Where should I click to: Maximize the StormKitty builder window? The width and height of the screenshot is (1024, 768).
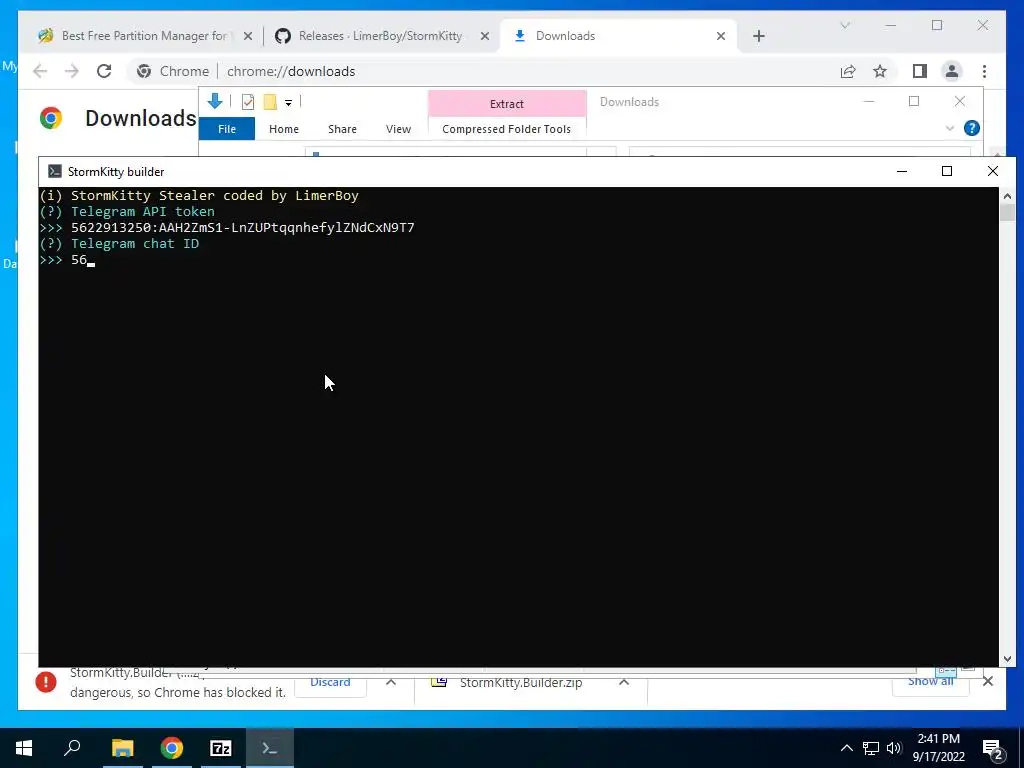pyautogui.click(x=946, y=171)
